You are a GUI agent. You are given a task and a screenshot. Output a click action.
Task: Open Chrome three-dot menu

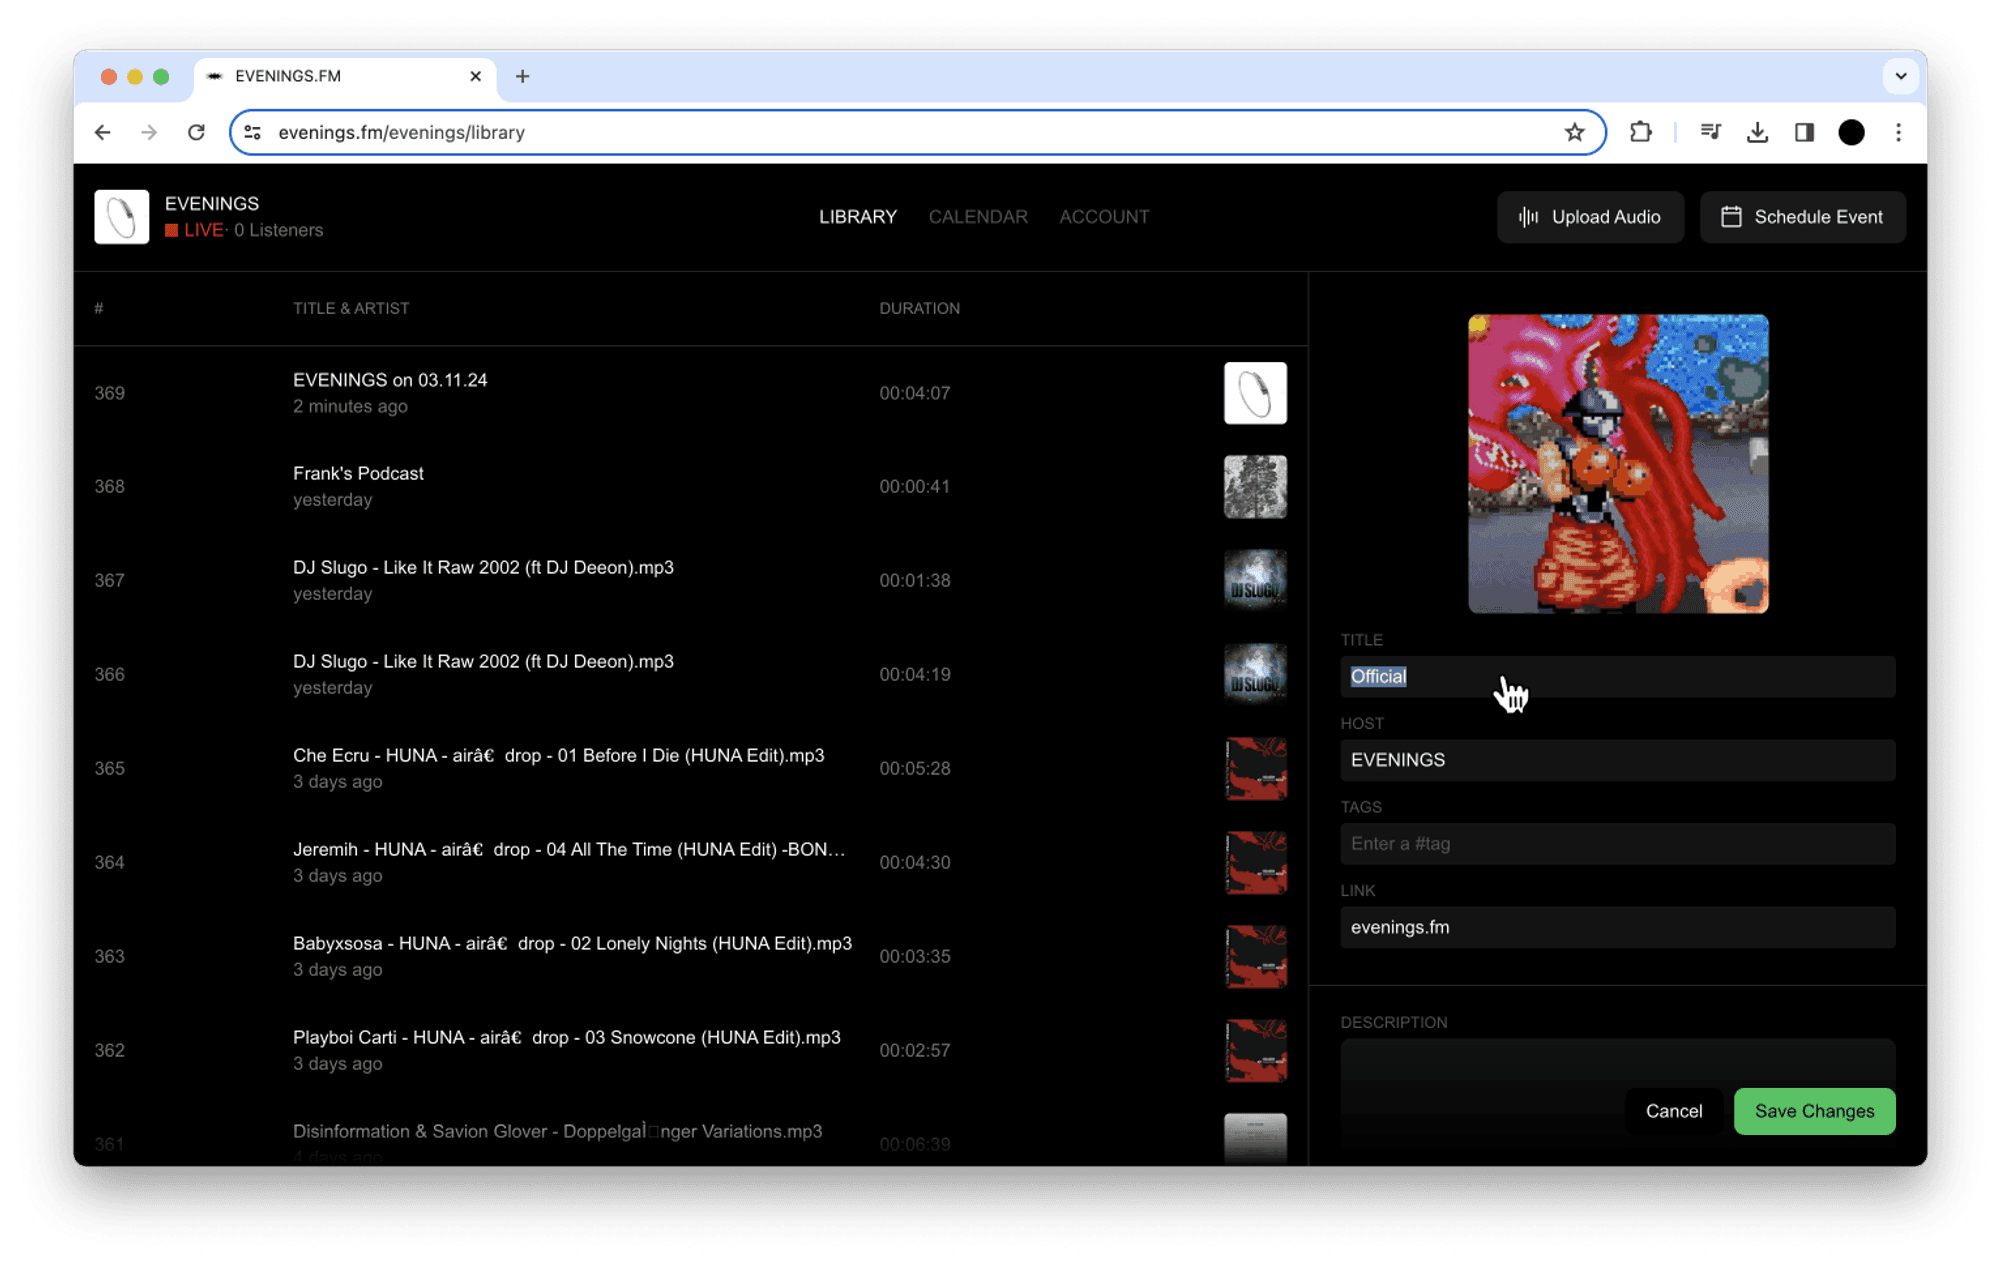pyautogui.click(x=1898, y=132)
